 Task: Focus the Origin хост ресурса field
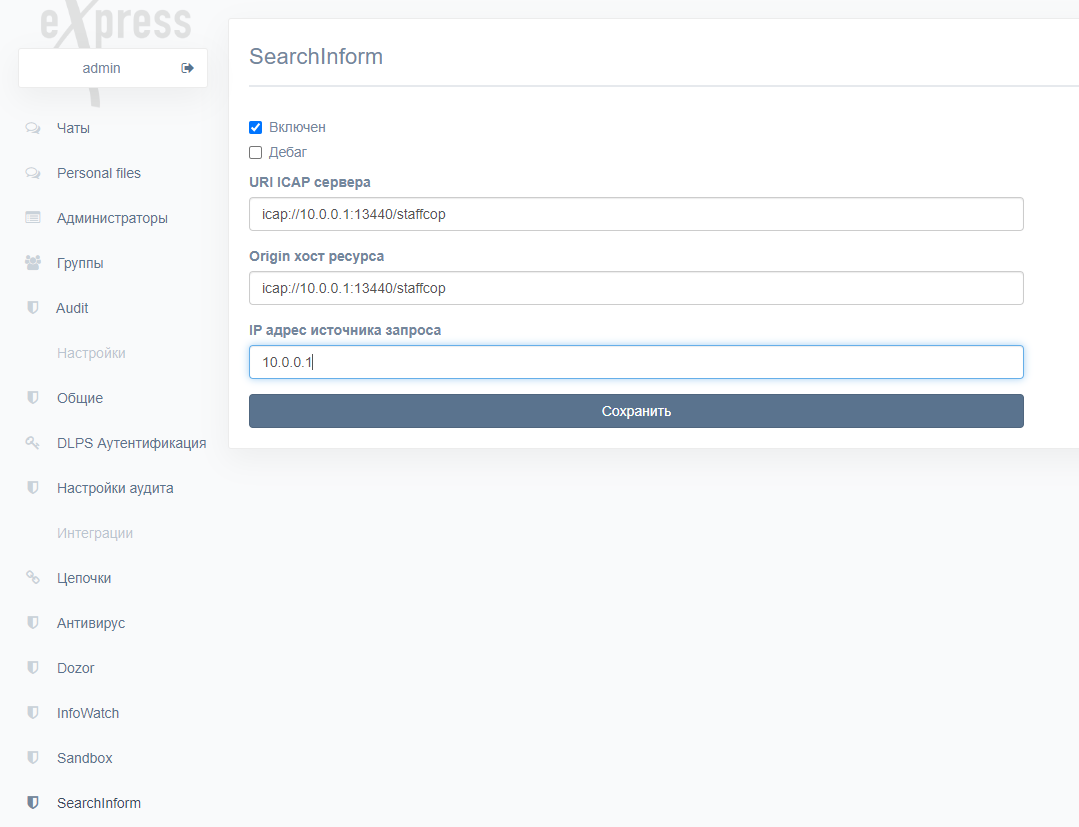(x=635, y=288)
